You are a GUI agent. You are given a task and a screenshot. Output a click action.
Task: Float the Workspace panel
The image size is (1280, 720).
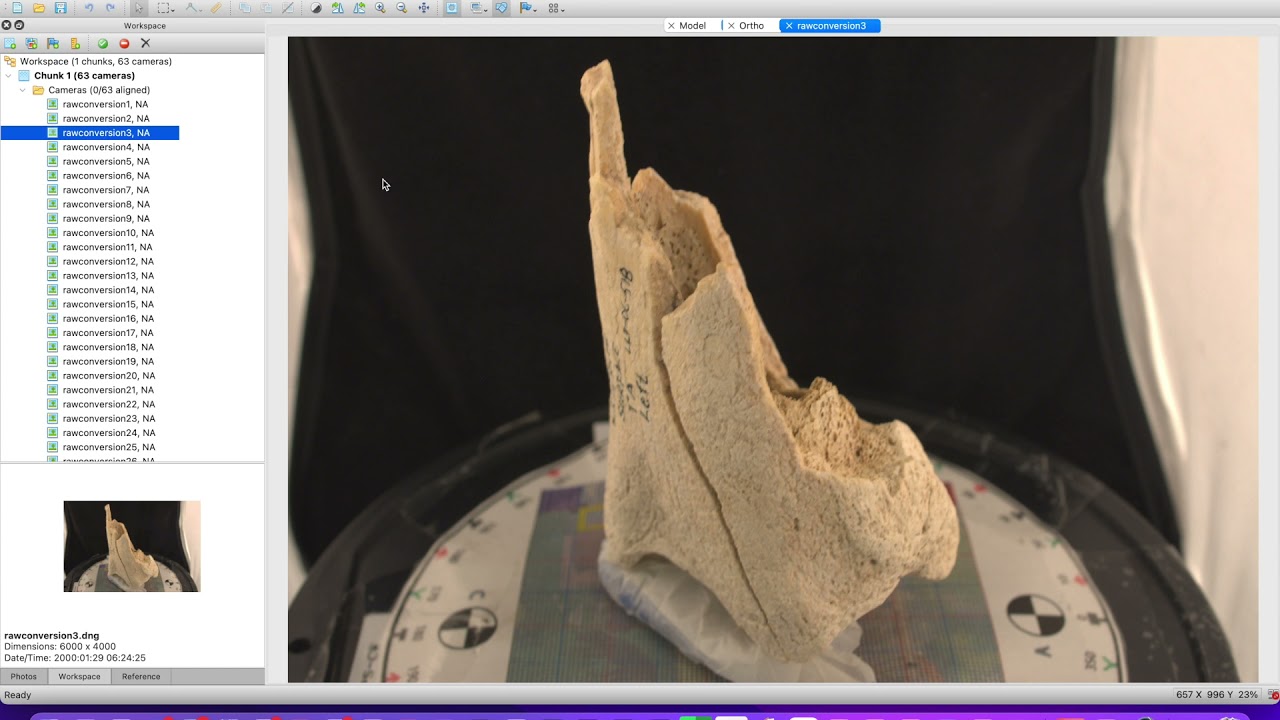(18, 25)
